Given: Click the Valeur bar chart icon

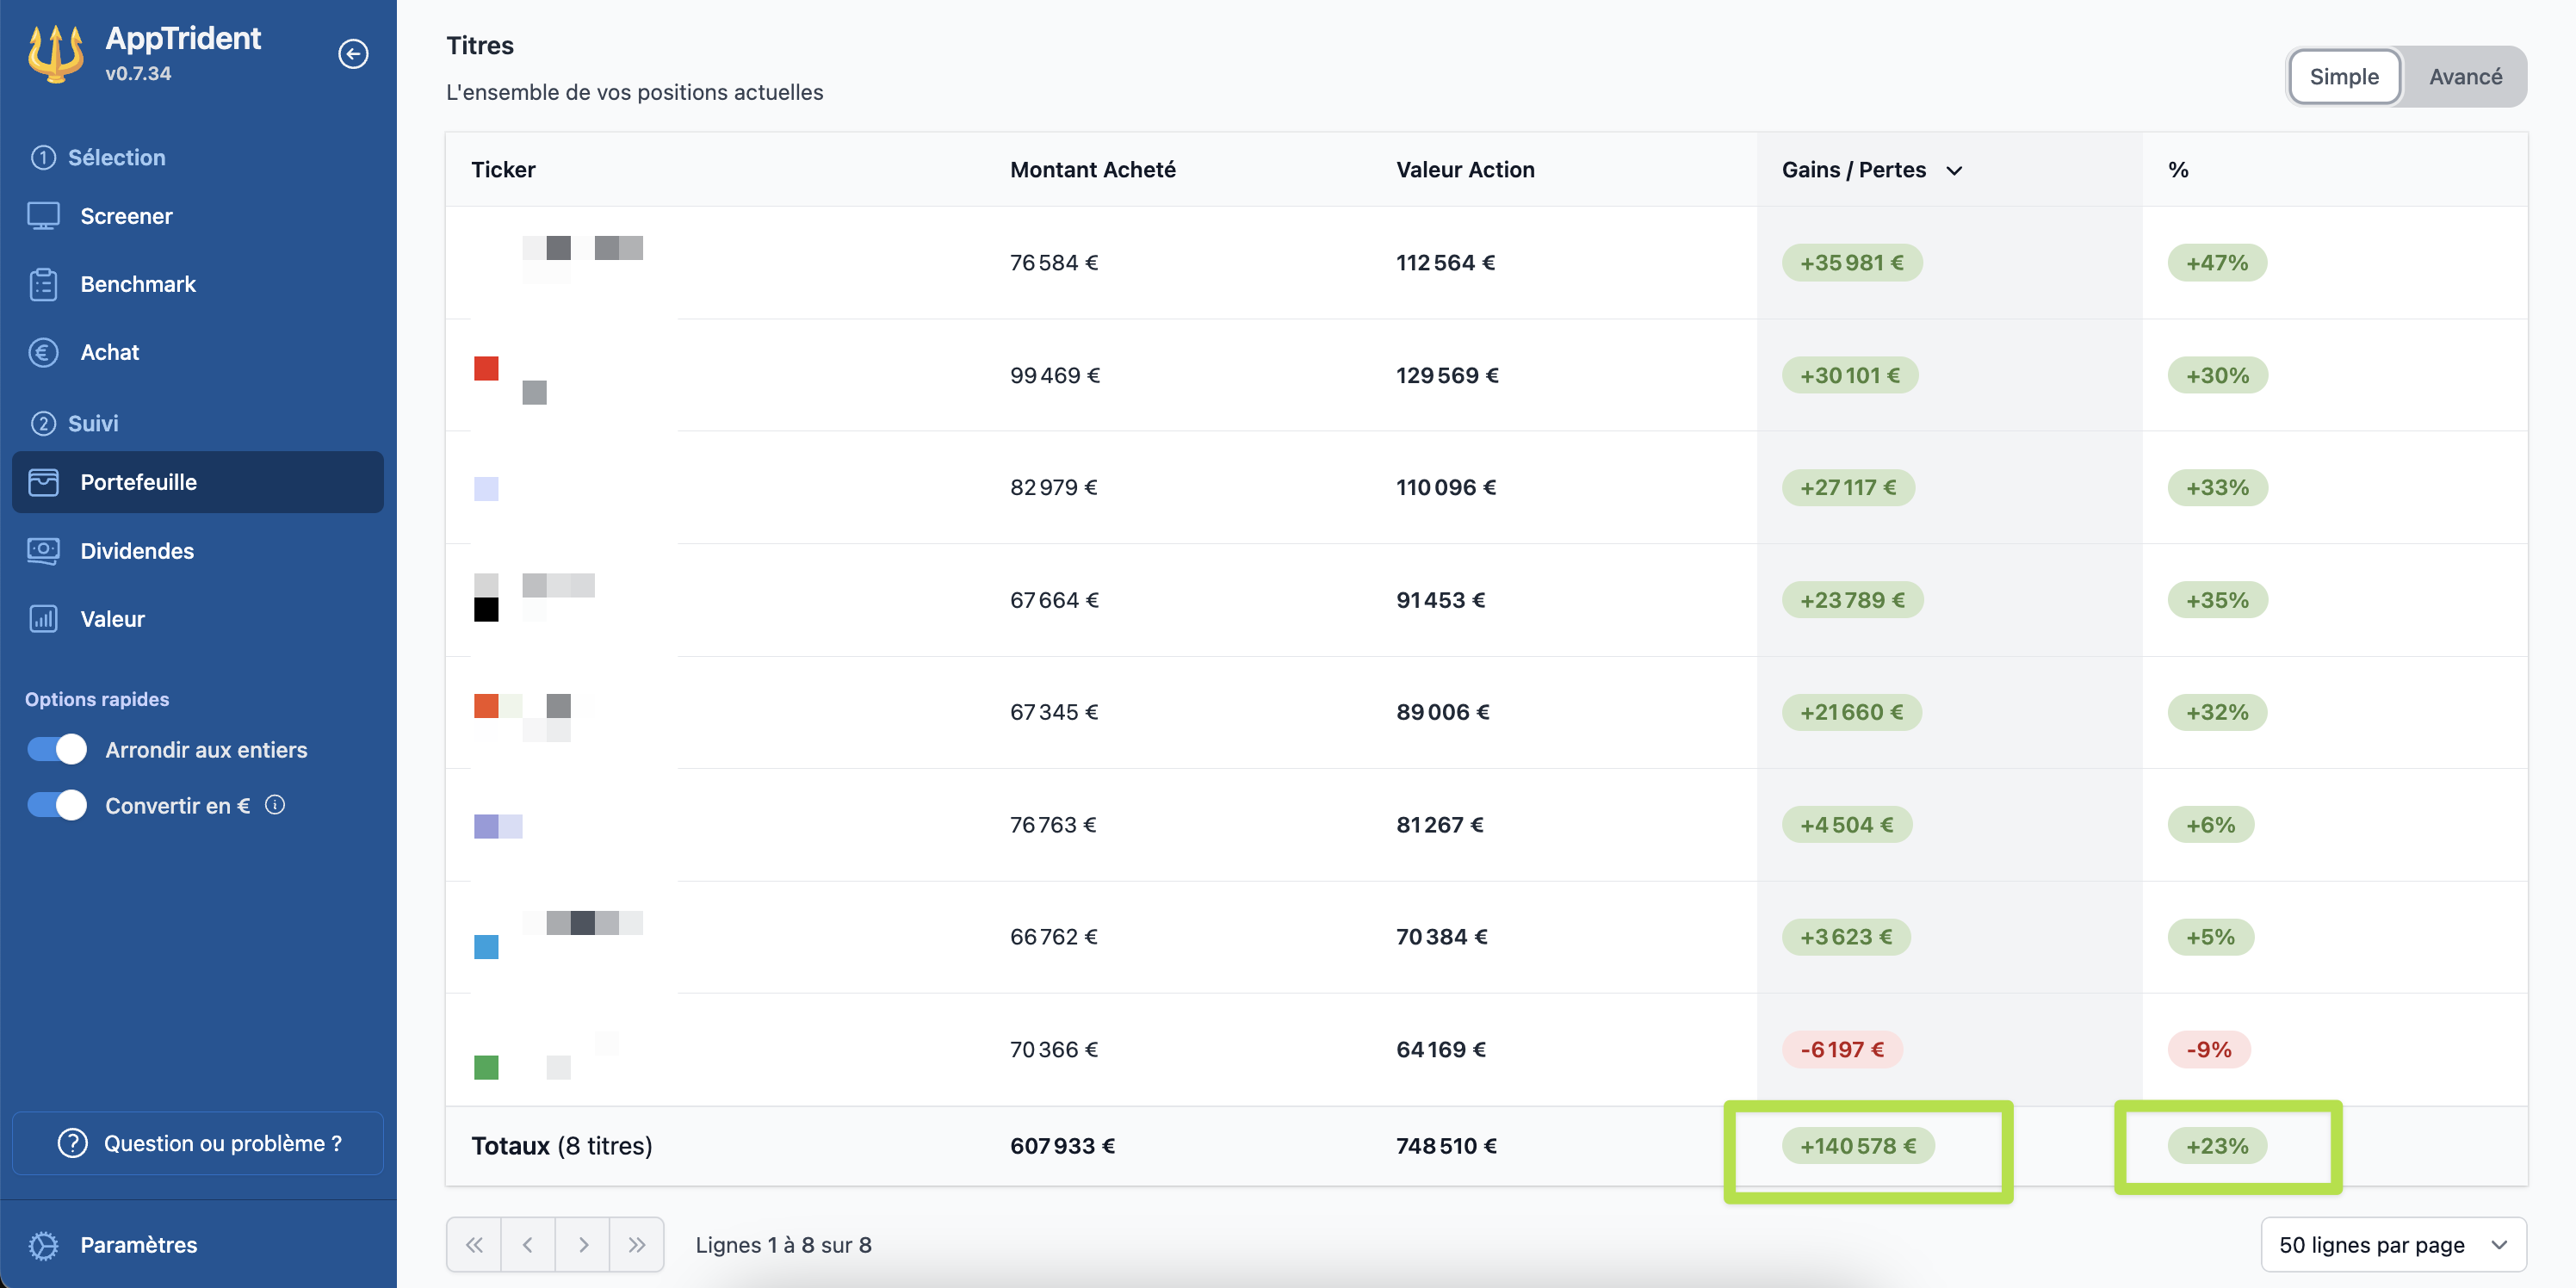Looking at the screenshot, I should (43, 619).
